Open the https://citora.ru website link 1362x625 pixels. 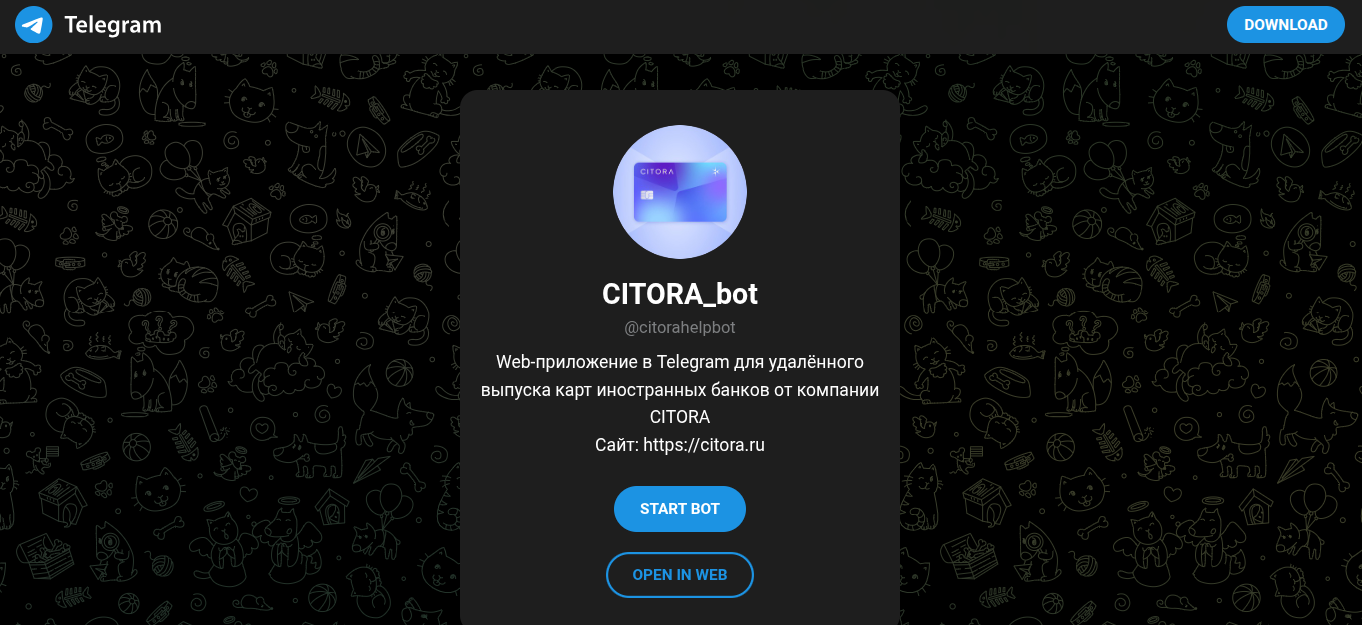click(x=704, y=445)
